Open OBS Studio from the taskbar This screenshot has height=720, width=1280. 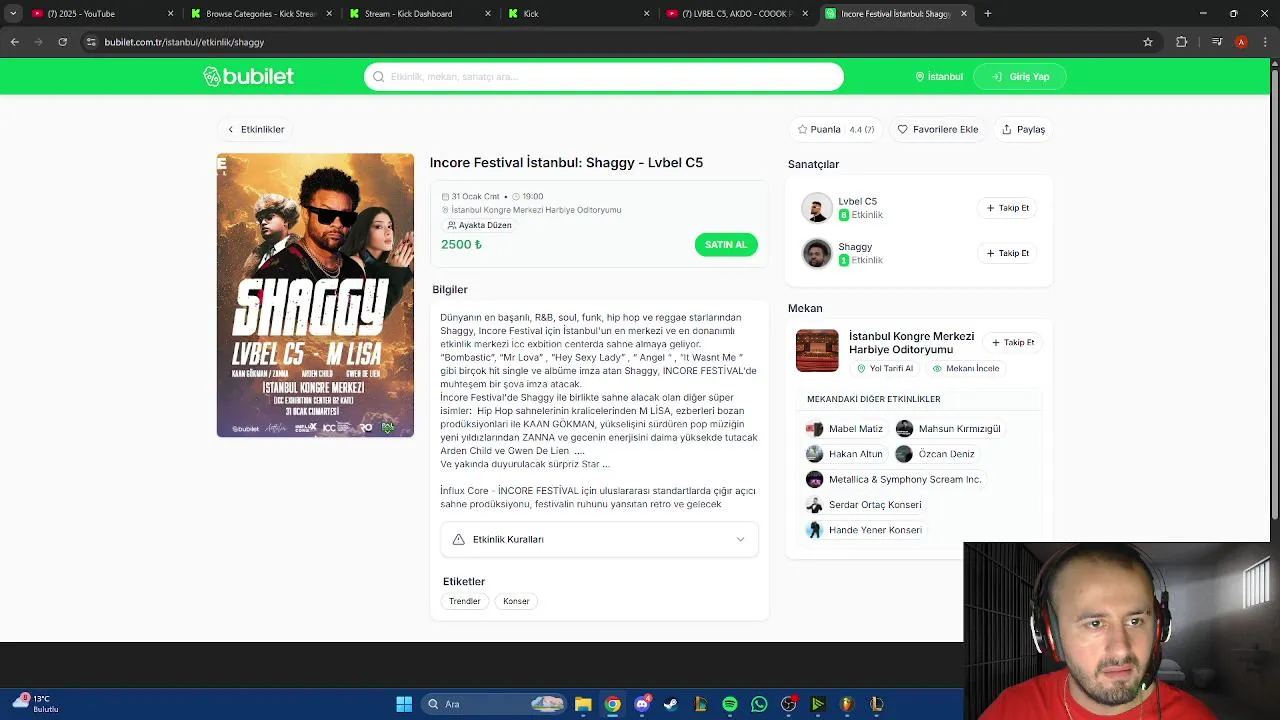point(788,704)
